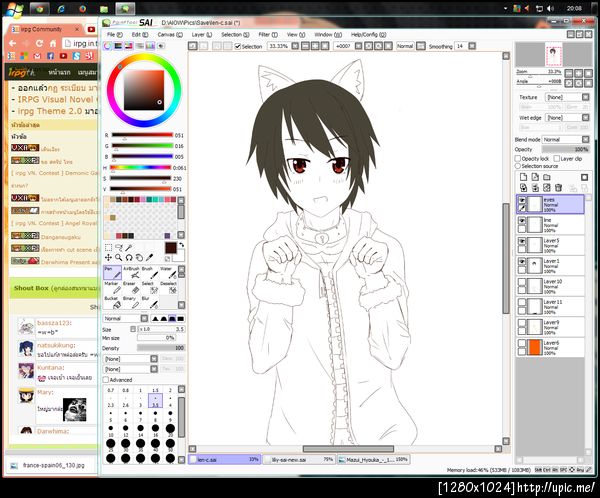Image resolution: width=600 pixels, height=498 pixels.
Task: Enable the Advanced brush settings checkbox
Action: (x=106, y=380)
